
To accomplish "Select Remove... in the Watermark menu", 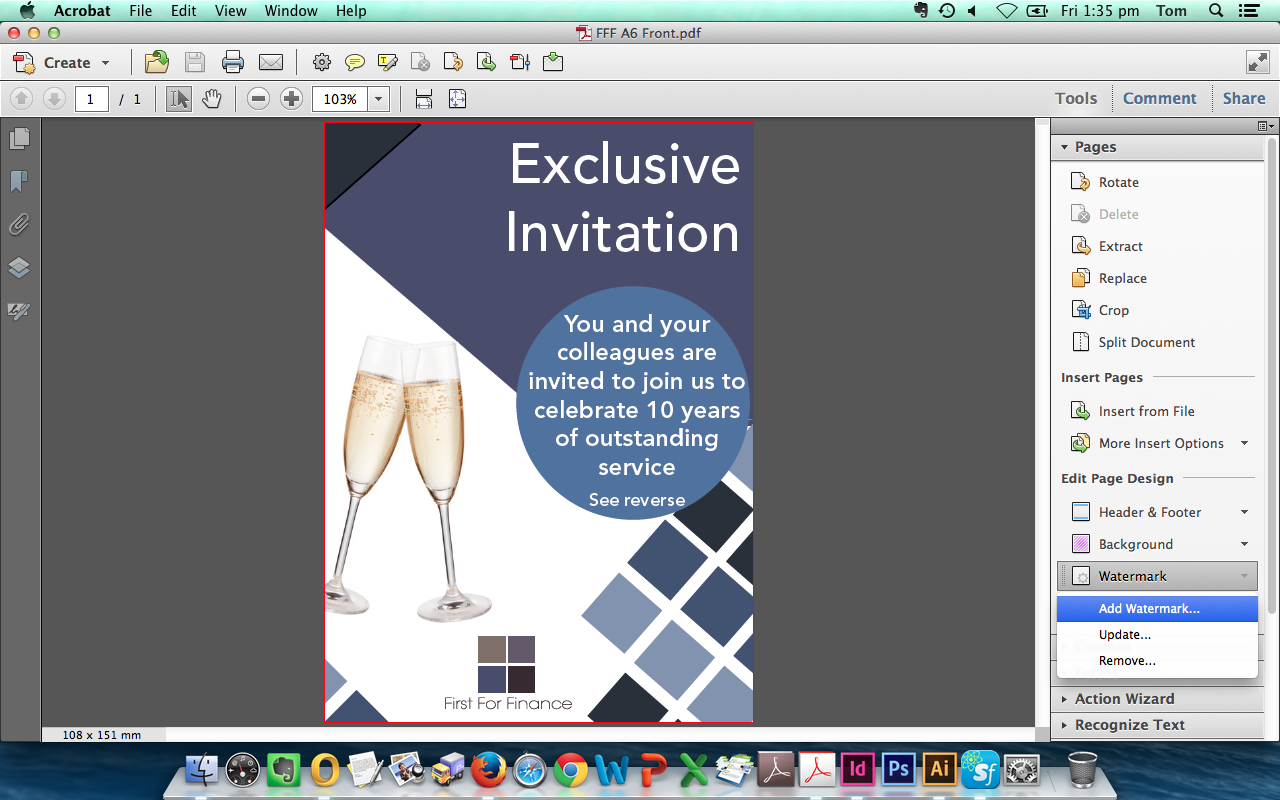I will (x=1127, y=661).
